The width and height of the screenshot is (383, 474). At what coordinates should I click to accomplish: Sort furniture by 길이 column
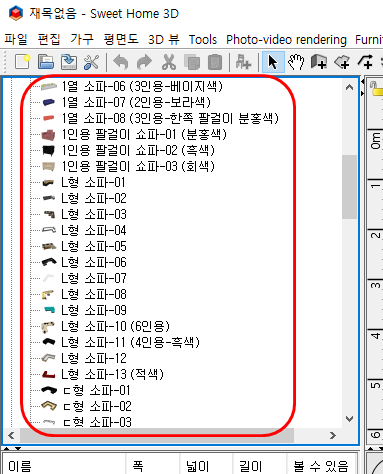tap(260, 466)
